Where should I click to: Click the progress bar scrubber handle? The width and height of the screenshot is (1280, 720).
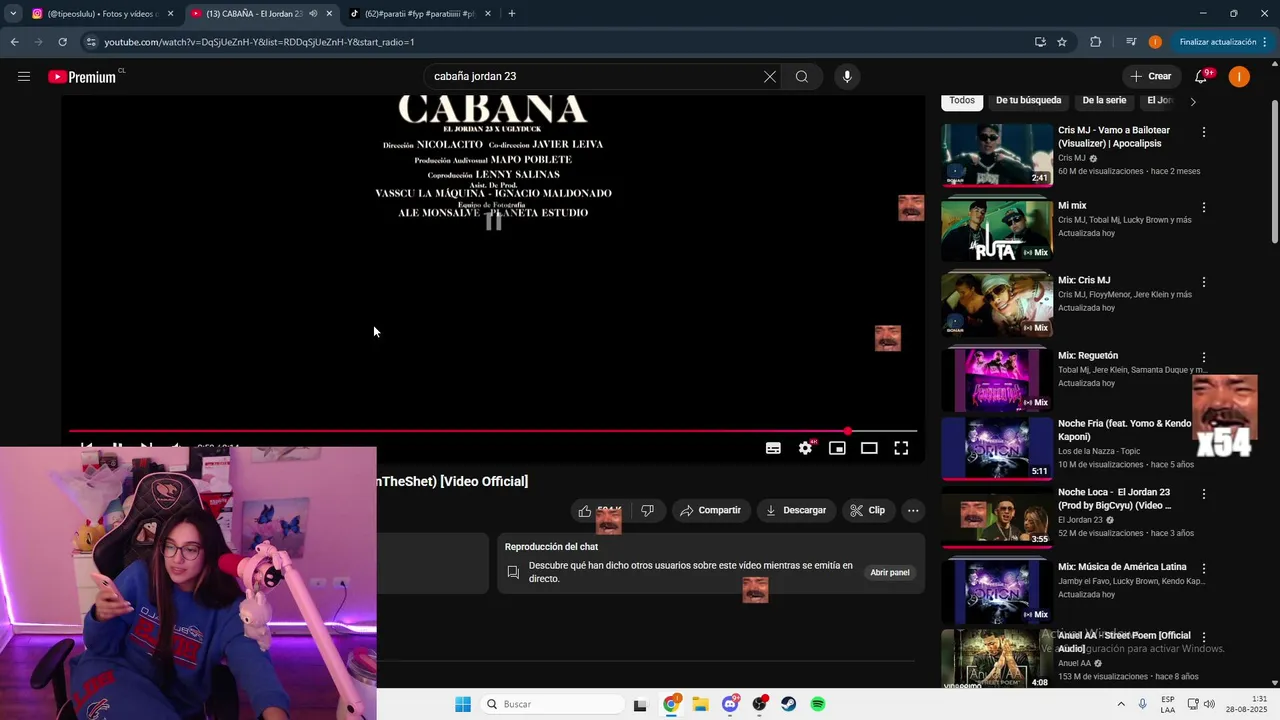(848, 431)
